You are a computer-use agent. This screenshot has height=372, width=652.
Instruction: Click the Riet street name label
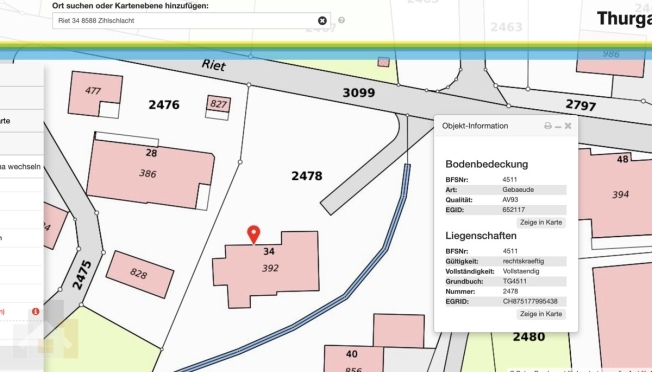(x=214, y=65)
